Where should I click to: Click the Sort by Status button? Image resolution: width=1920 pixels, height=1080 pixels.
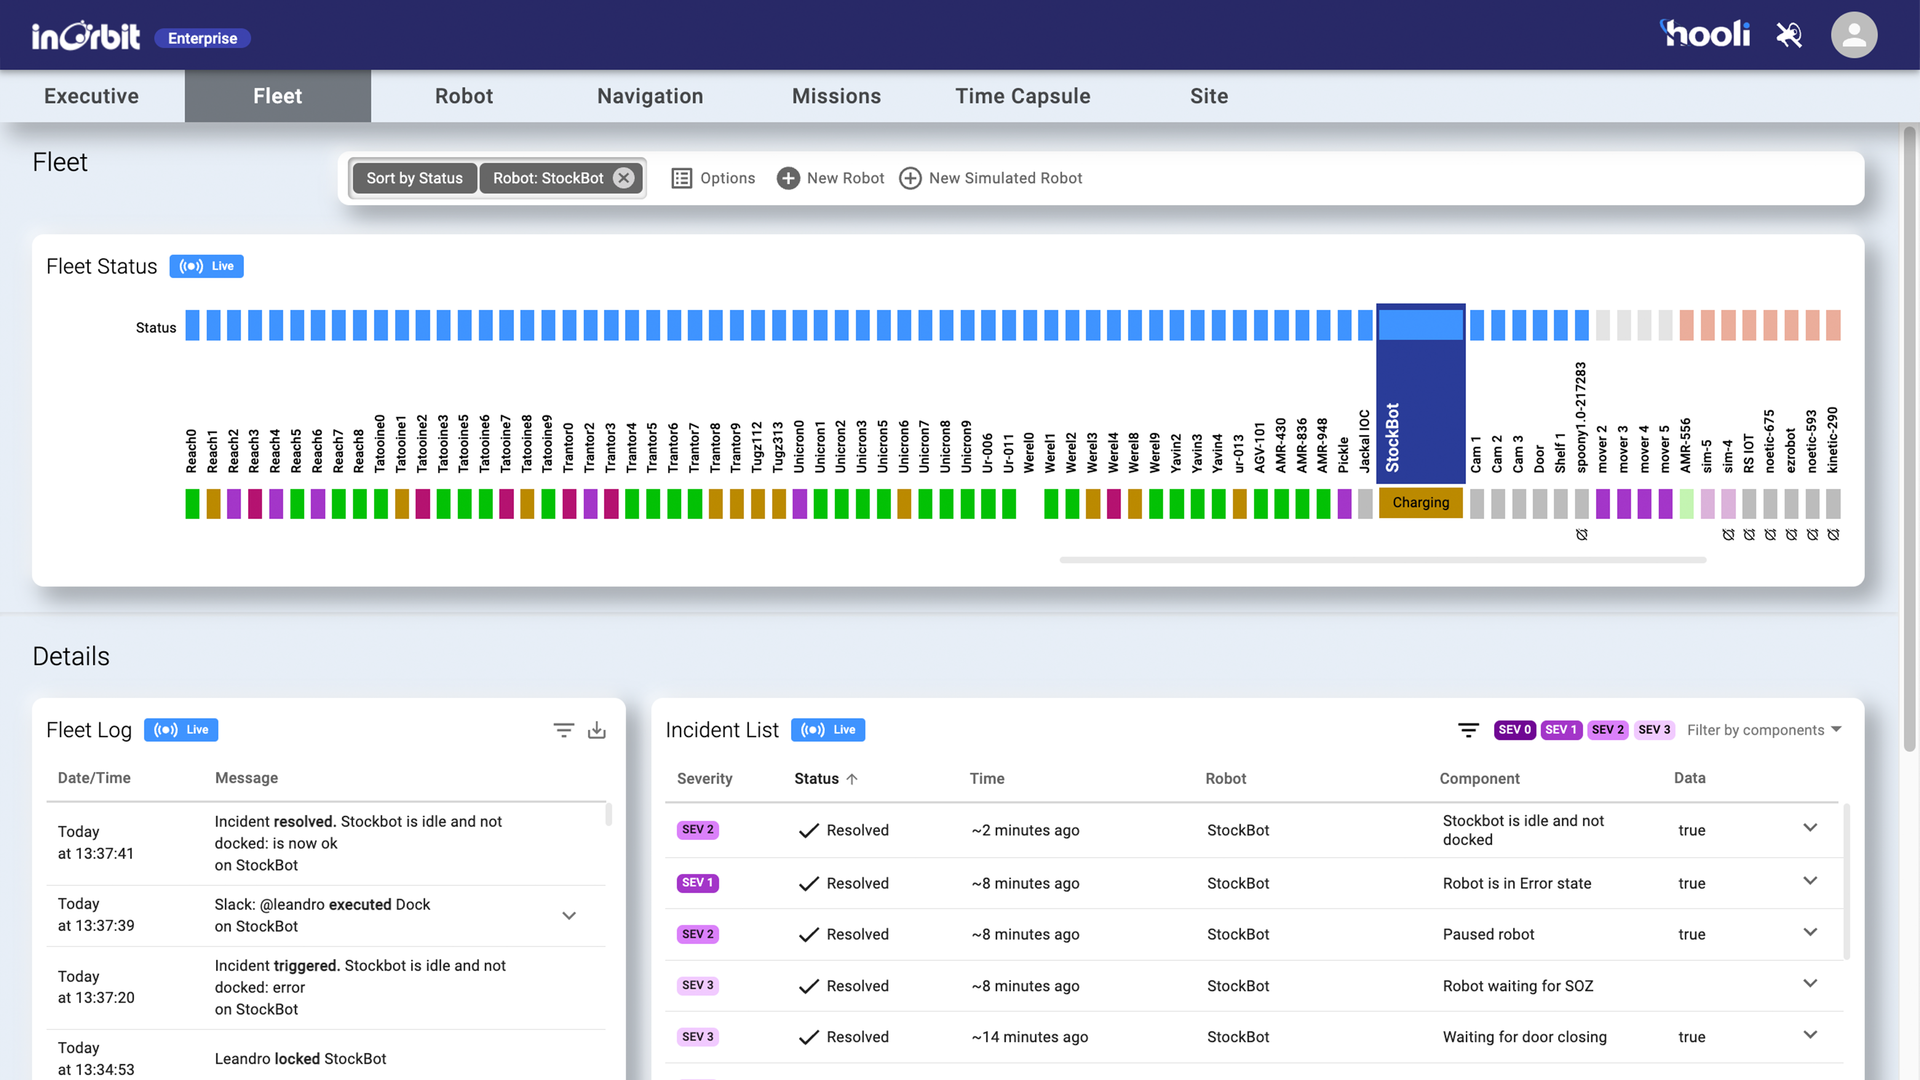pos(414,178)
